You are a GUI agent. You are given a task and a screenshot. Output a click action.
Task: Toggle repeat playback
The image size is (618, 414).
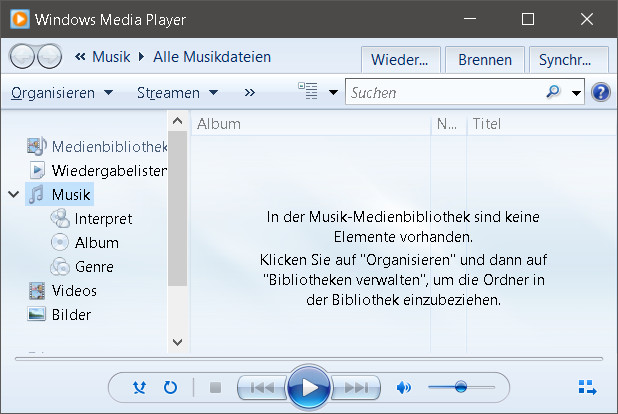point(170,388)
